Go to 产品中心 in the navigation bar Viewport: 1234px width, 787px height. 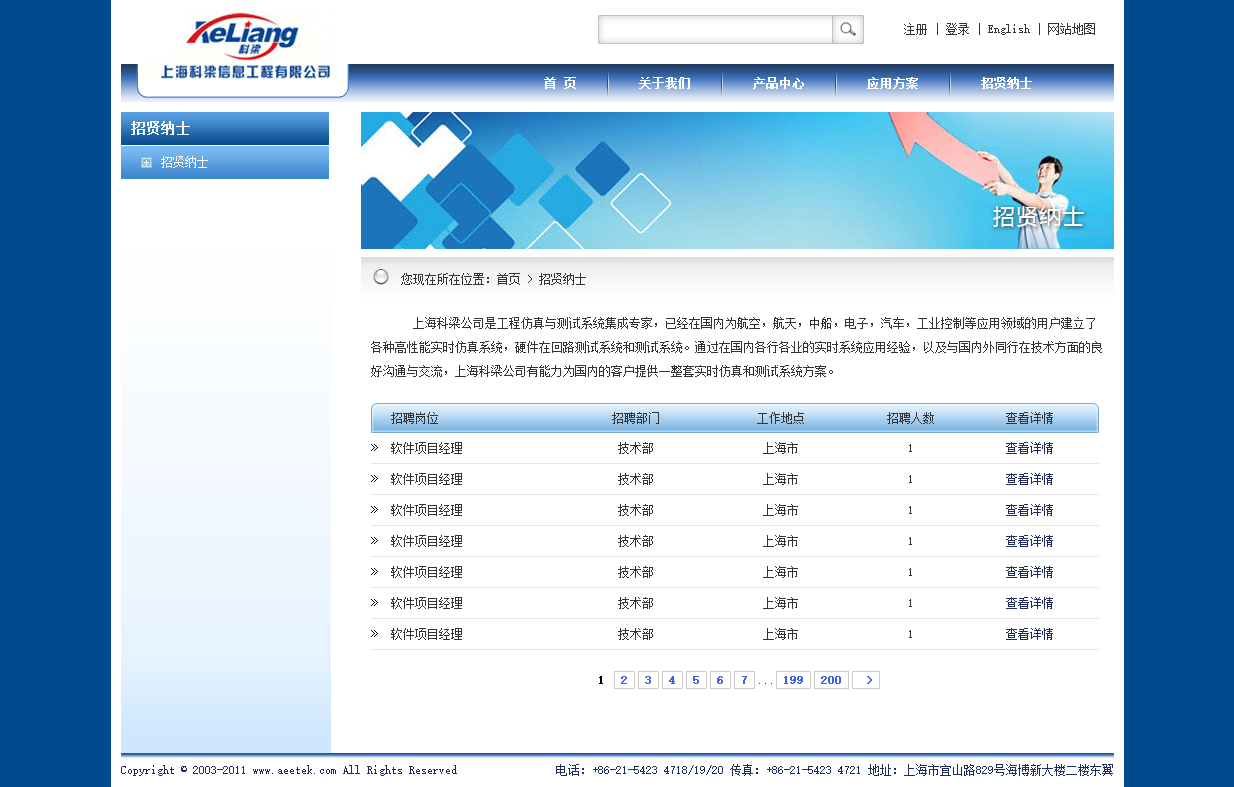[778, 84]
